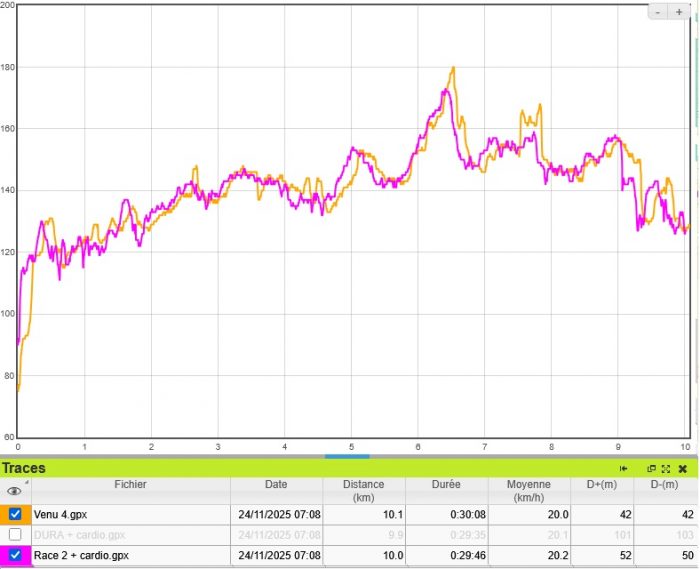Click the blue splitter handle below chart
The height and width of the screenshot is (569, 700).
coord(347,456)
